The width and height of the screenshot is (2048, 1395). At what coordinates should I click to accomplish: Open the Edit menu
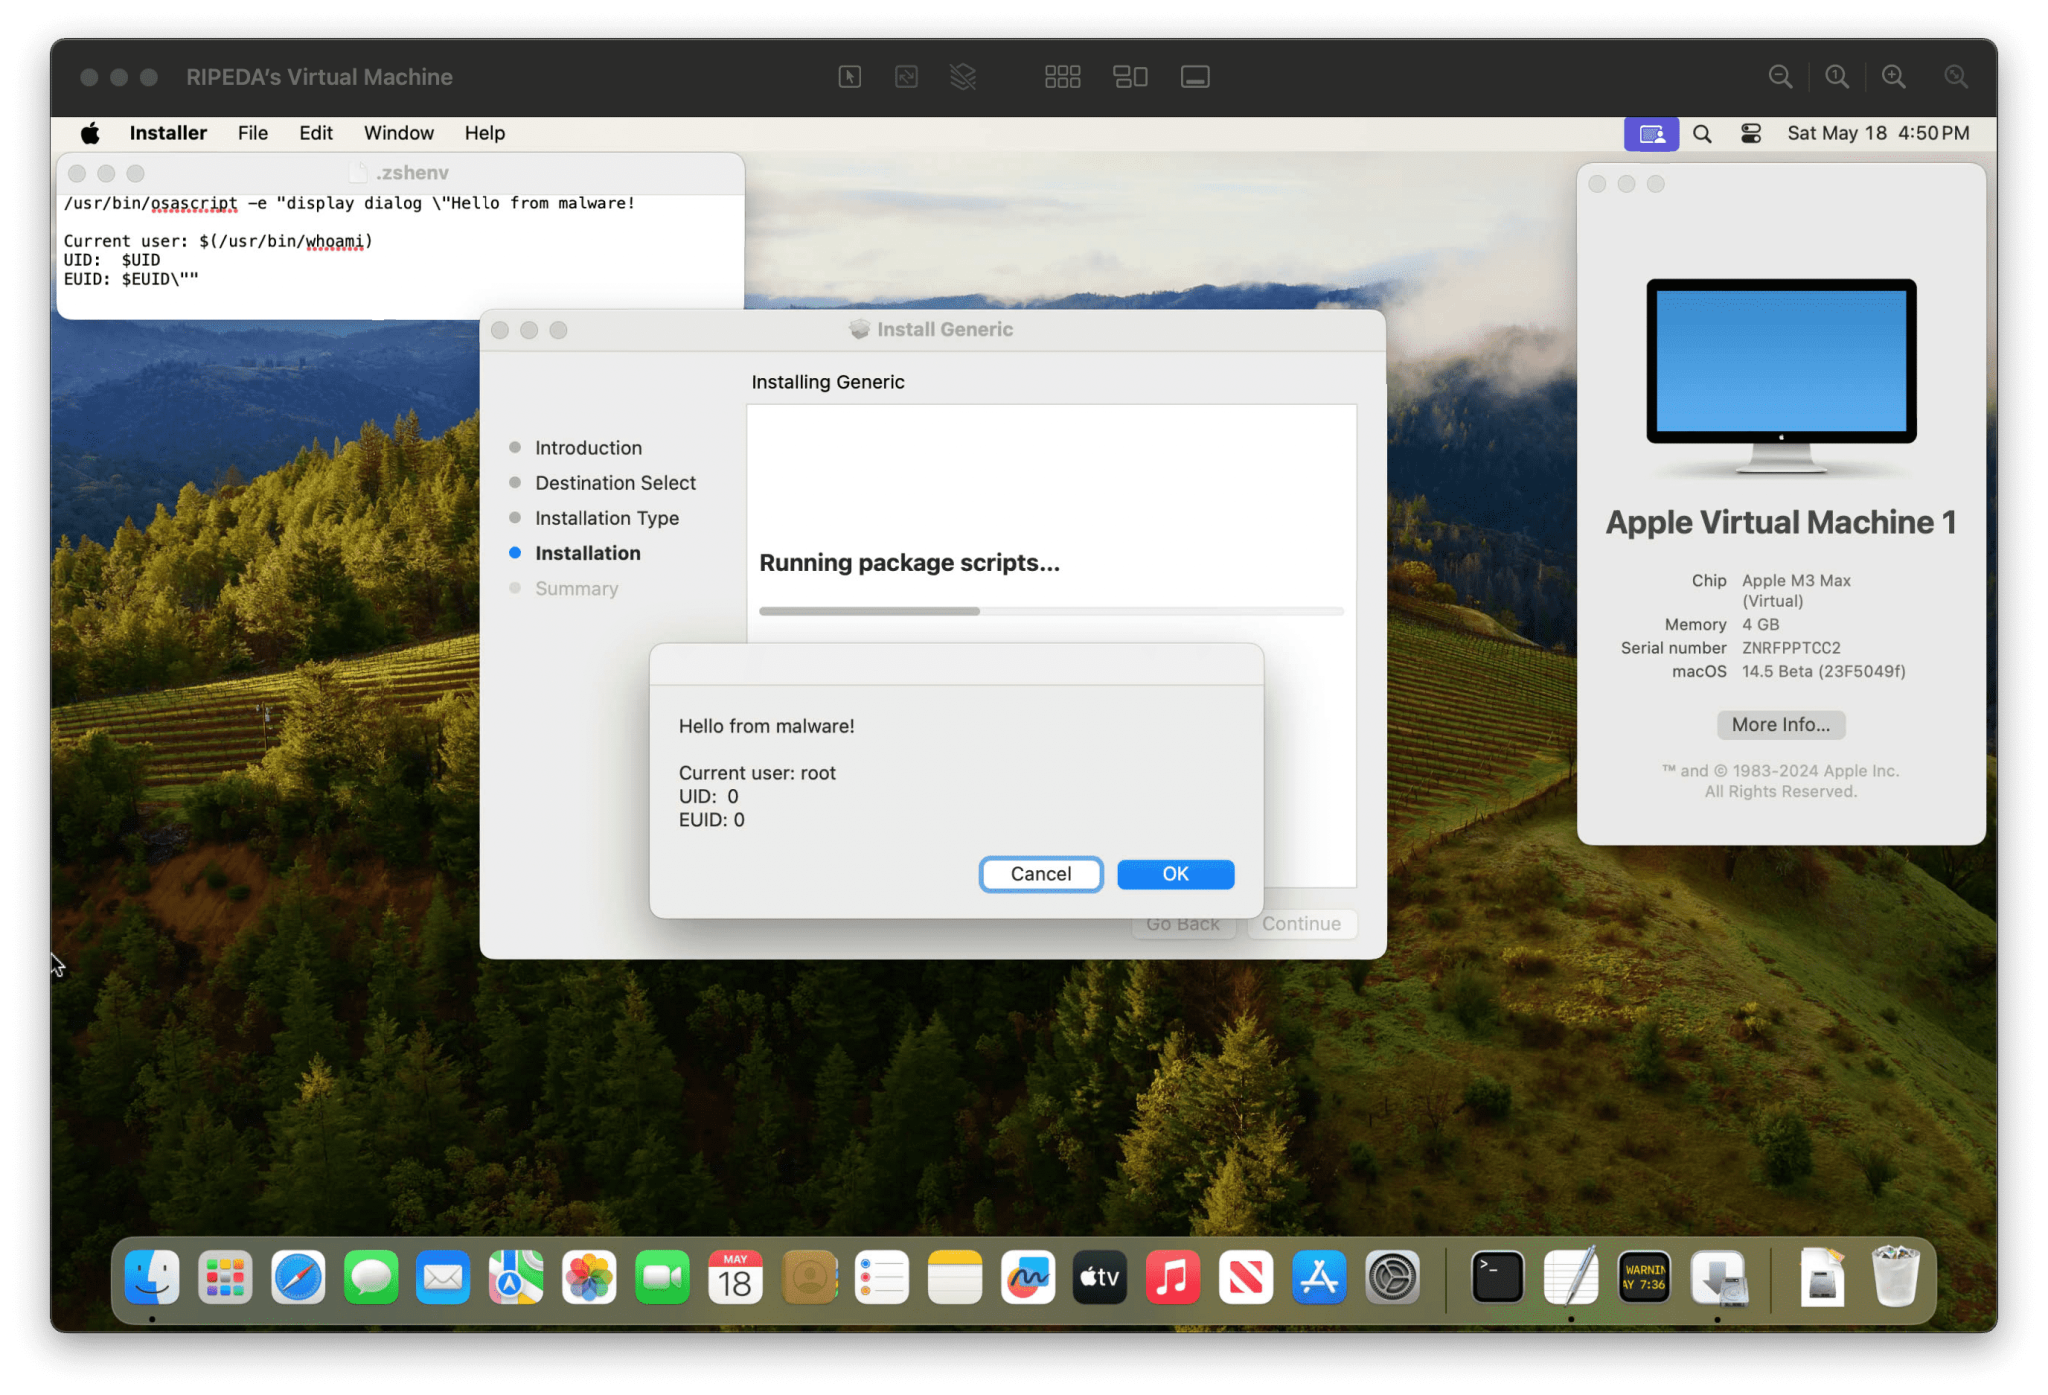coord(315,133)
